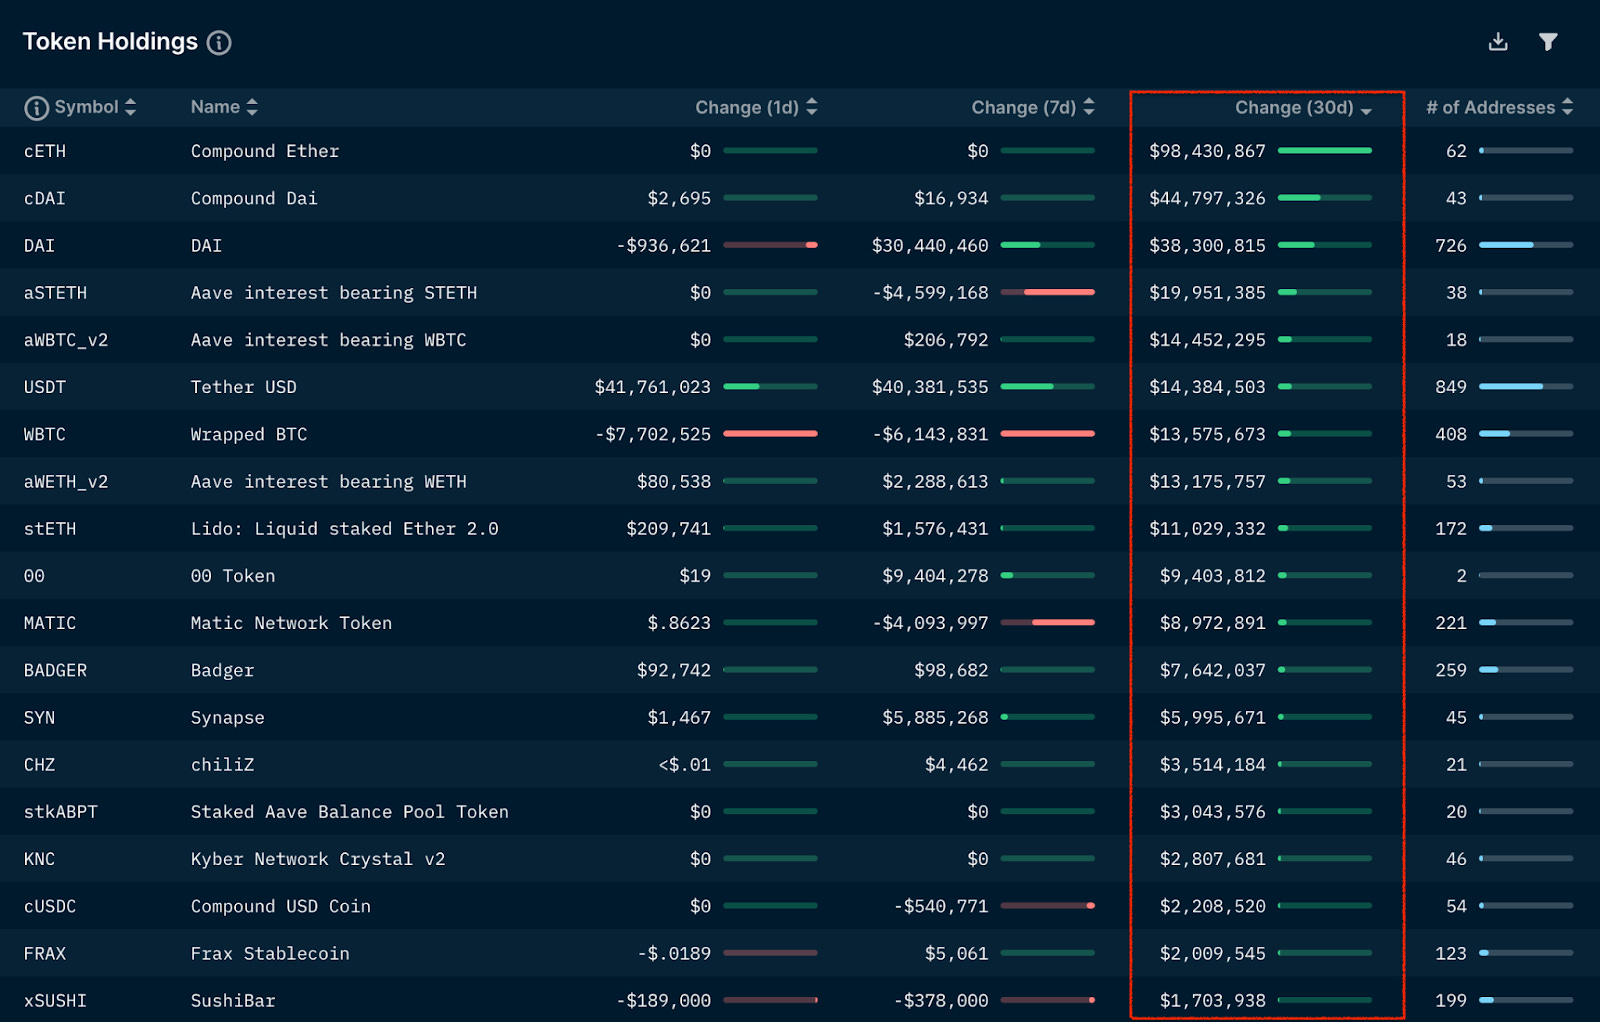Select the MATIC symbol cell
1600x1022 pixels.
(x=50, y=623)
